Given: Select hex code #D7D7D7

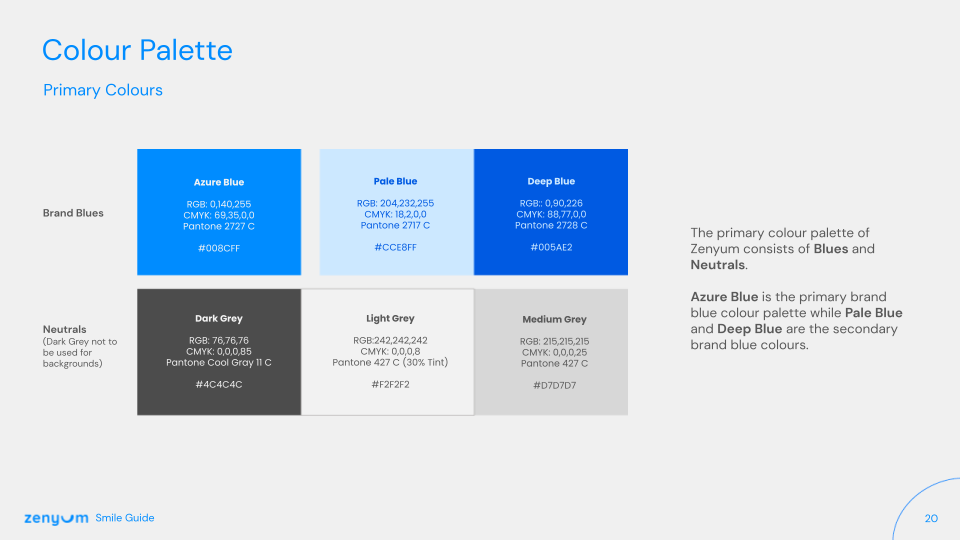Looking at the screenshot, I should (x=554, y=385).
